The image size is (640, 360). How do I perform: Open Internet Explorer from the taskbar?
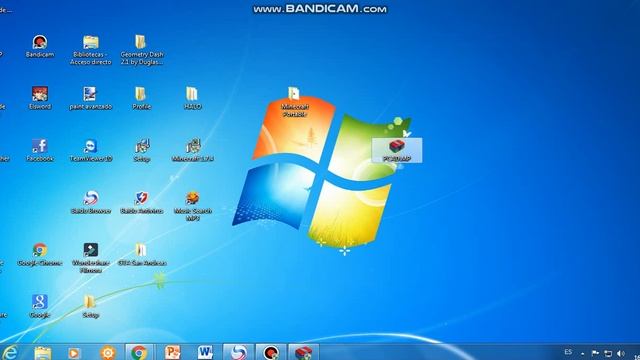click(10, 352)
